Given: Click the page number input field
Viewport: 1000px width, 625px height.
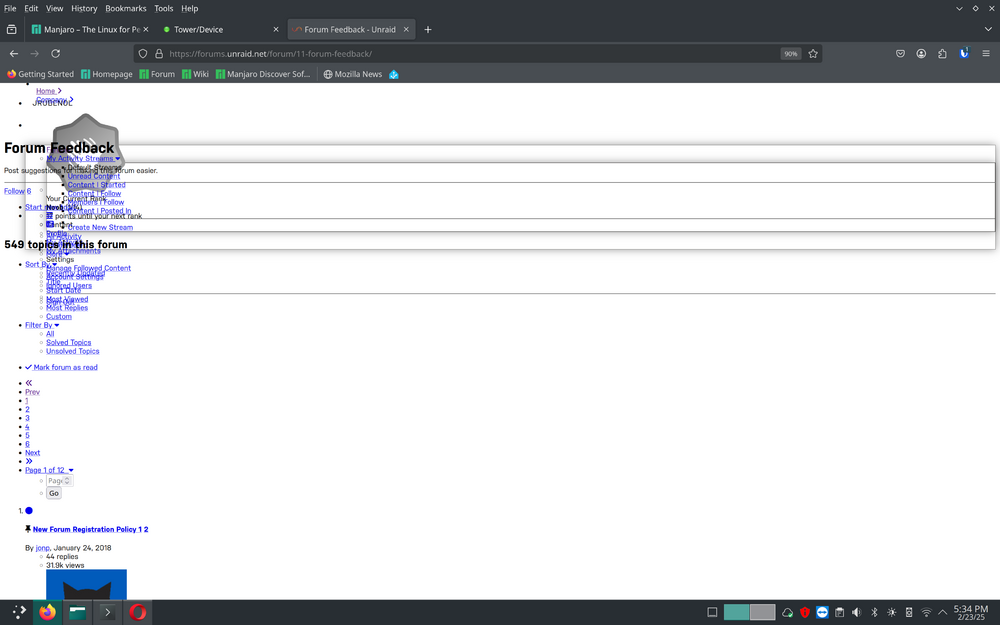Looking at the screenshot, I should coord(59,480).
